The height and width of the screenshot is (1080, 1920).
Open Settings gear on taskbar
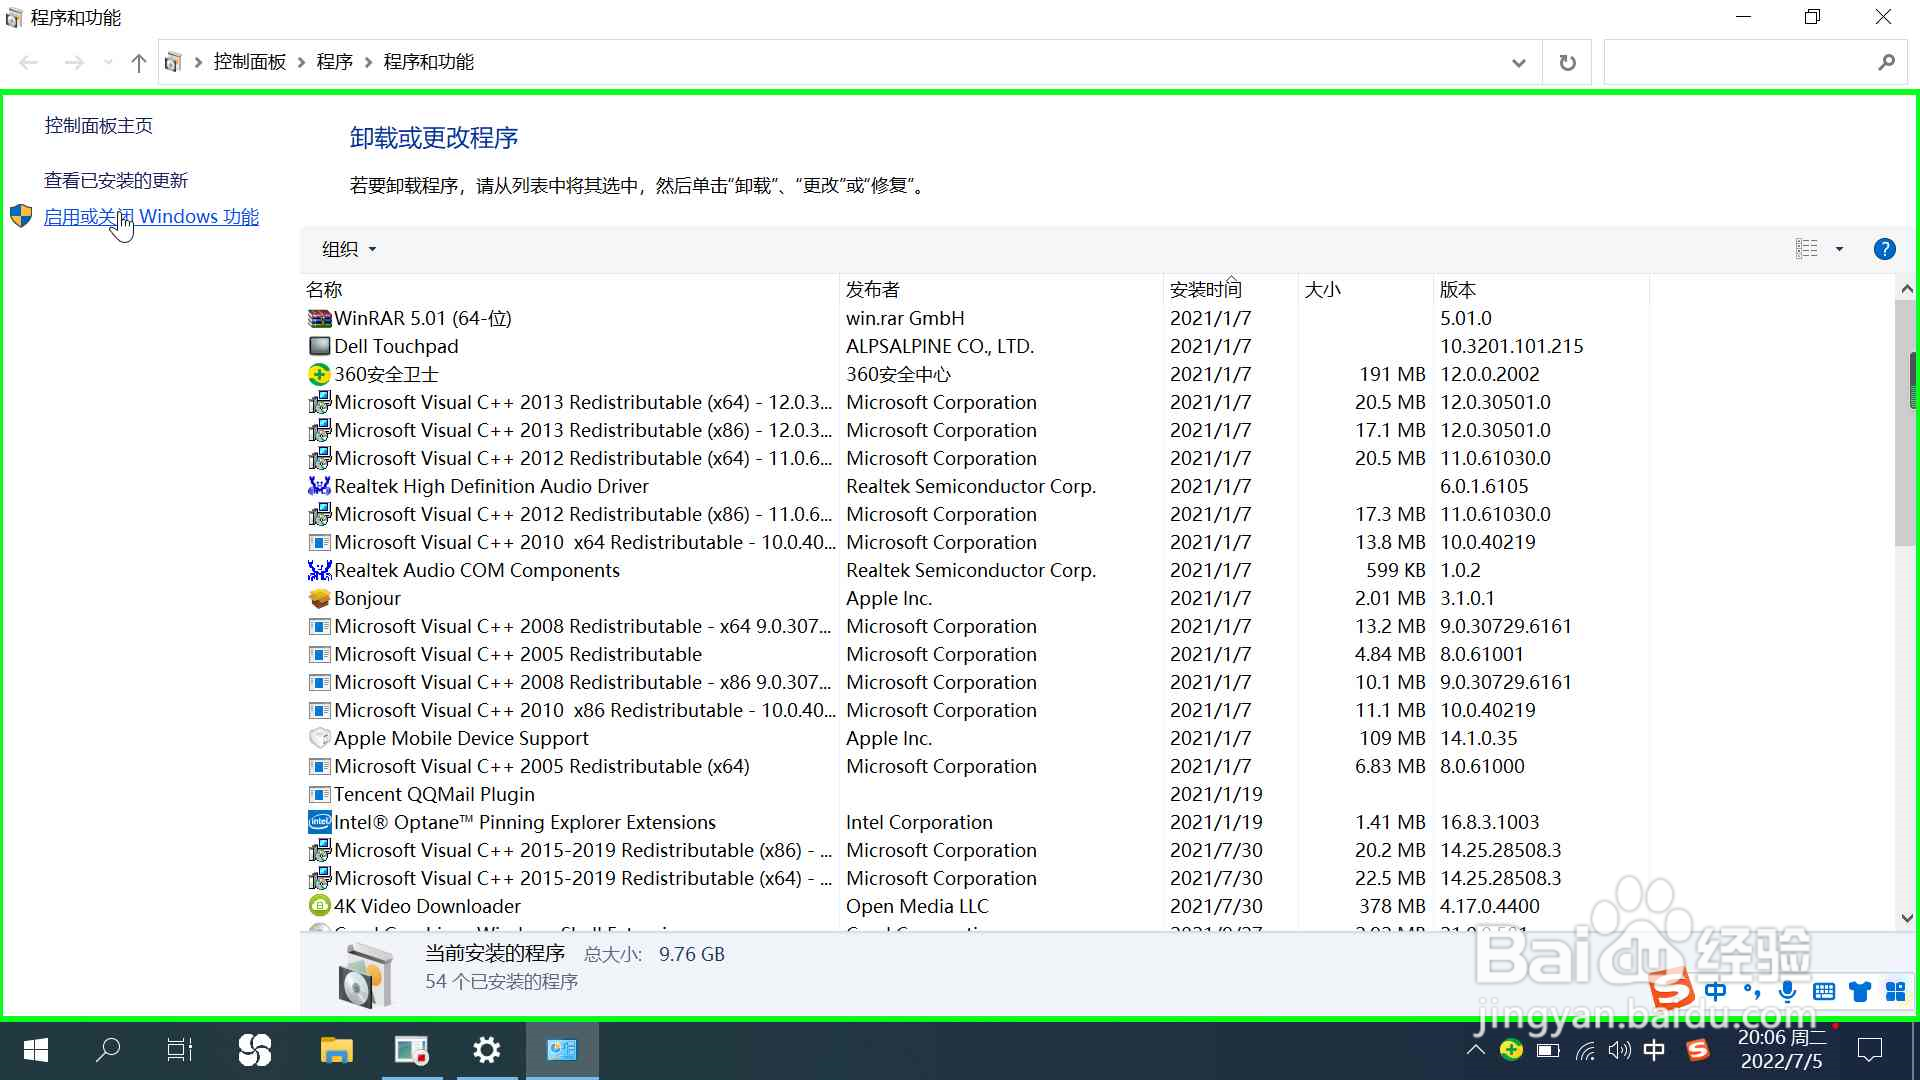pyautogui.click(x=487, y=1050)
